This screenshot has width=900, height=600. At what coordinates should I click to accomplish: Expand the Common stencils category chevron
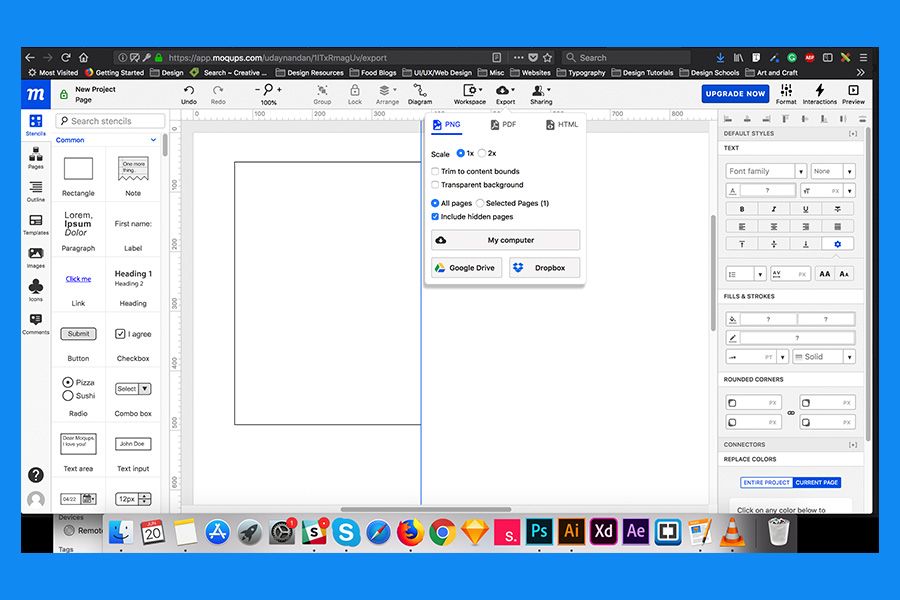coord(153,140)
